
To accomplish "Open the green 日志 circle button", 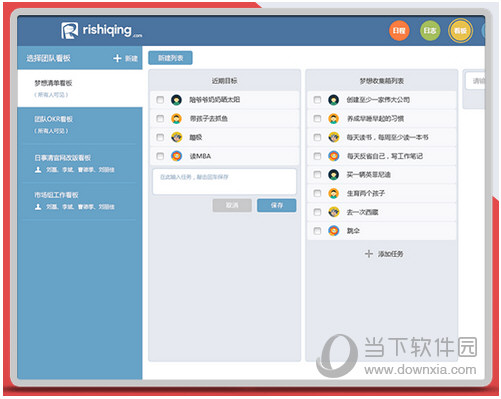I will coord(430,31).
